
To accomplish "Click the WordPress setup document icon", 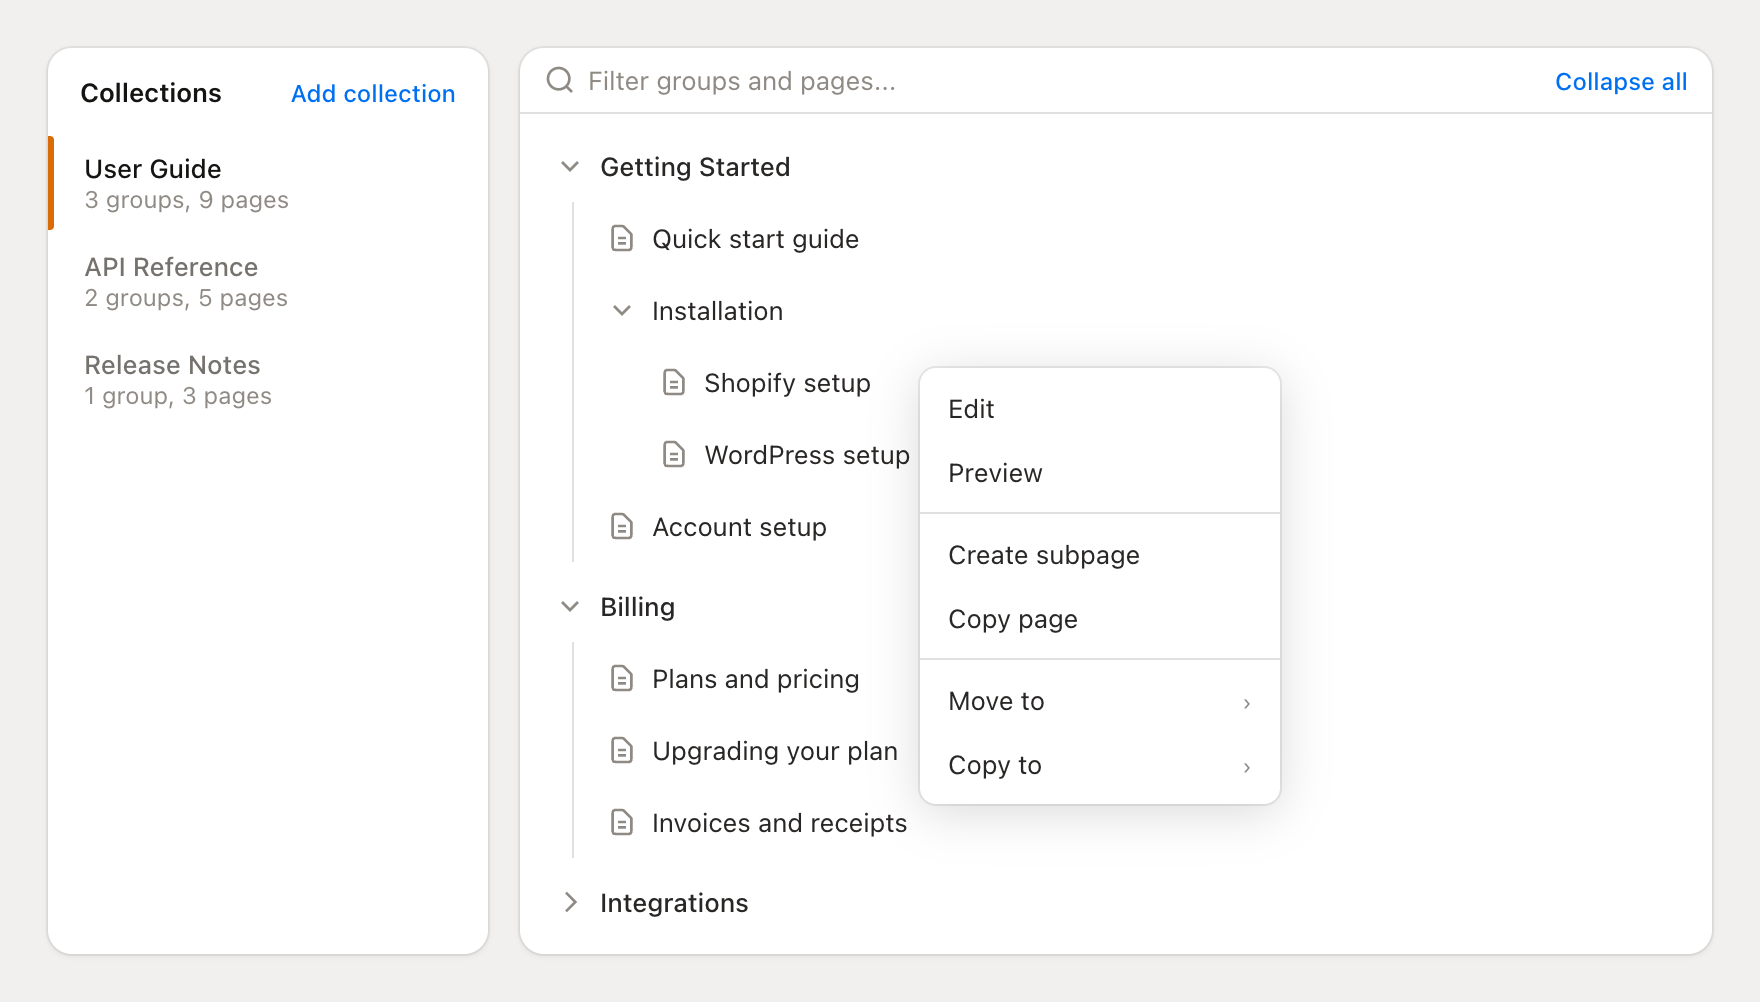I will [x=674, y=455].
